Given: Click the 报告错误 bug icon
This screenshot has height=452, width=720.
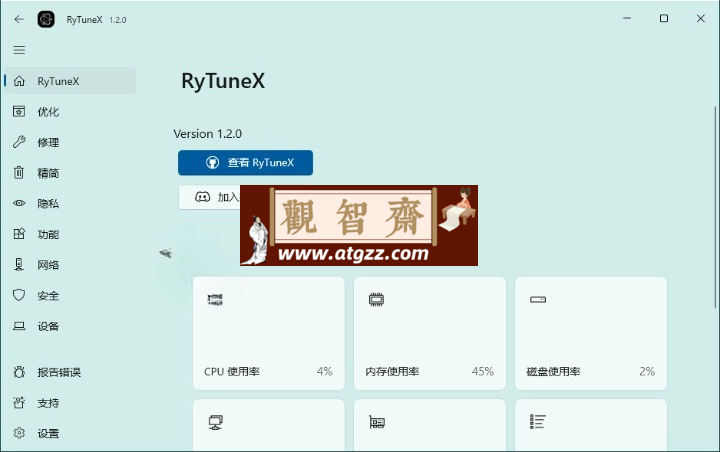Looking at the screenshot, I should click(19, 372).
